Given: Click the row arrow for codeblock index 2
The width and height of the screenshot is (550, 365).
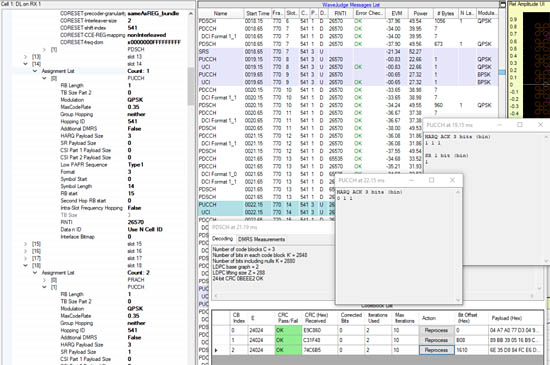Looking at the screenshot, I should click(216, 350).
